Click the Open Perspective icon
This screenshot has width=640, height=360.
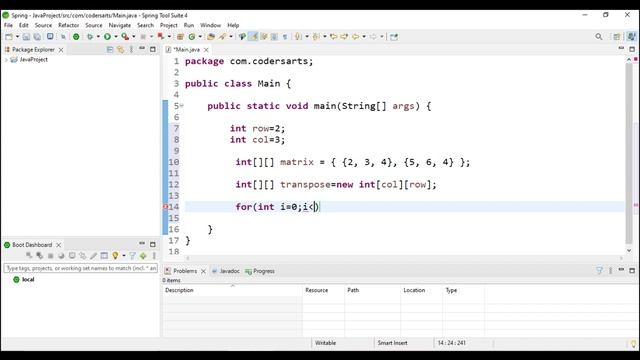point(617,37)
